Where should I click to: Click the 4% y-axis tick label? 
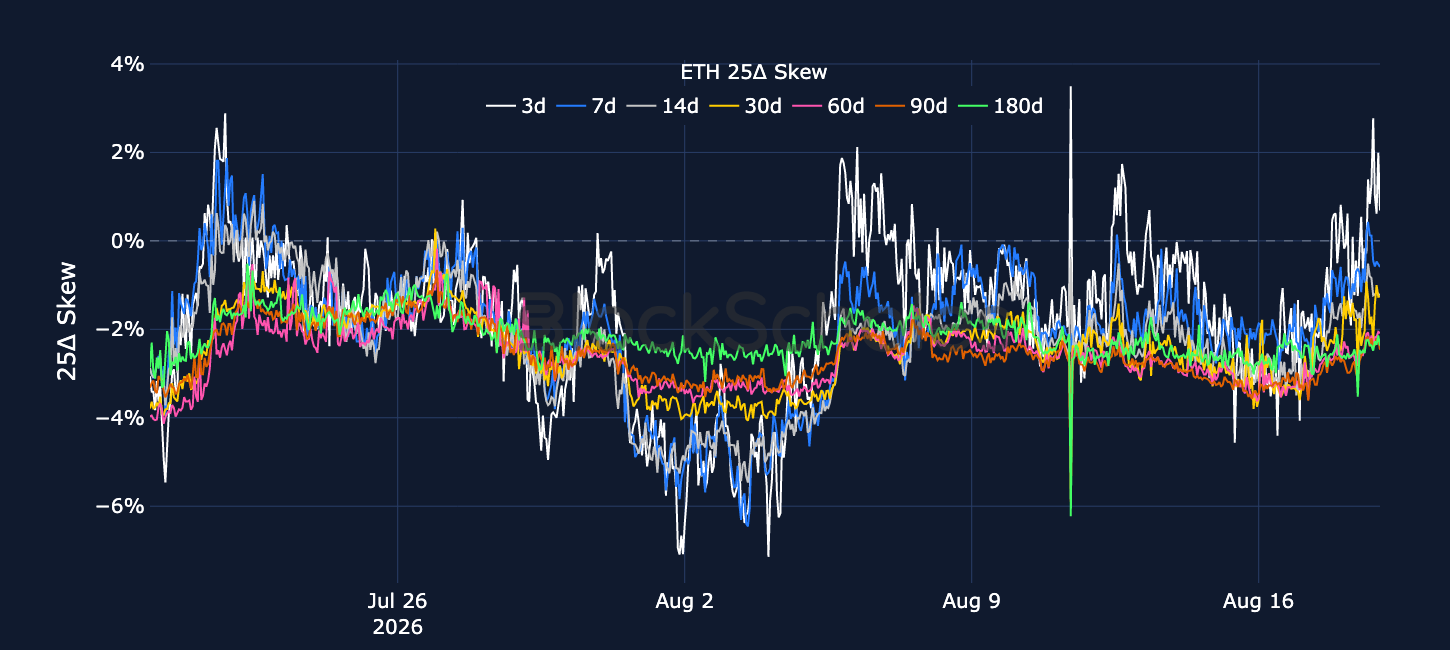127,64
